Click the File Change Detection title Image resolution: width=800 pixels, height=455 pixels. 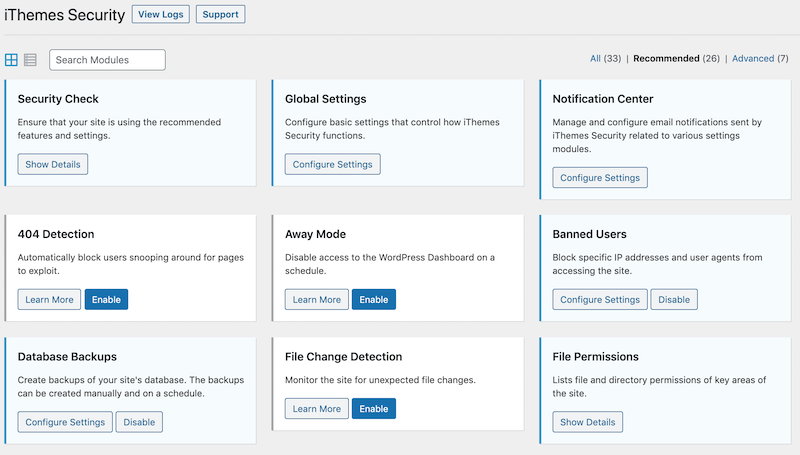[x=343, y=357]
